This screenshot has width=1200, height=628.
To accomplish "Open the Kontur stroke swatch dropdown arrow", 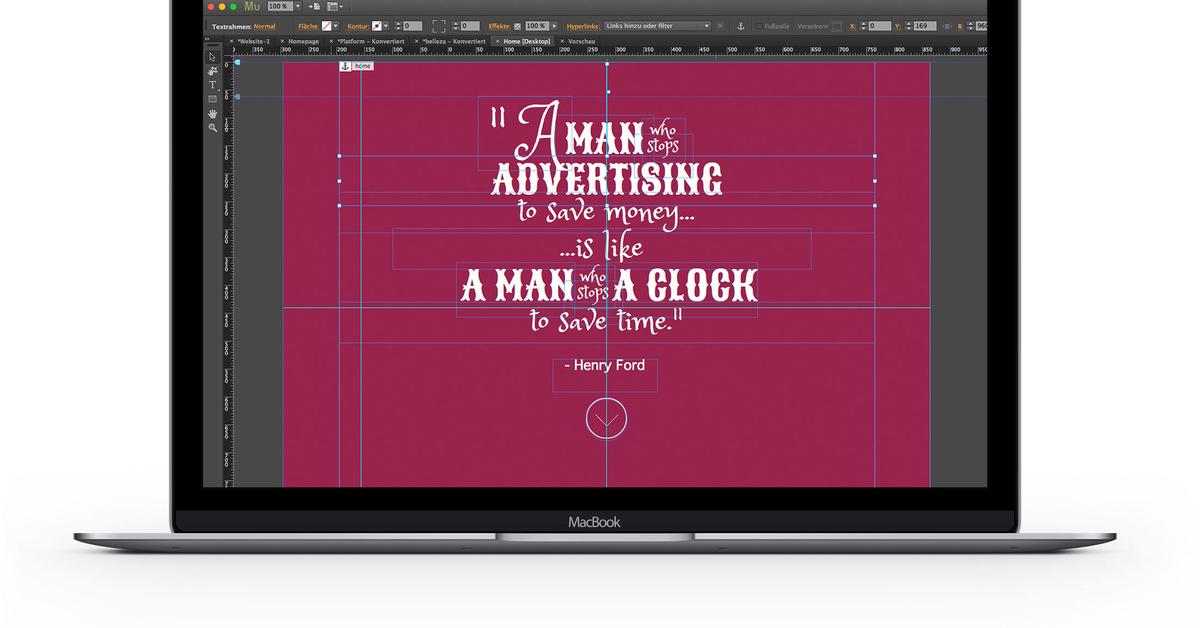I will pos(386,26).
